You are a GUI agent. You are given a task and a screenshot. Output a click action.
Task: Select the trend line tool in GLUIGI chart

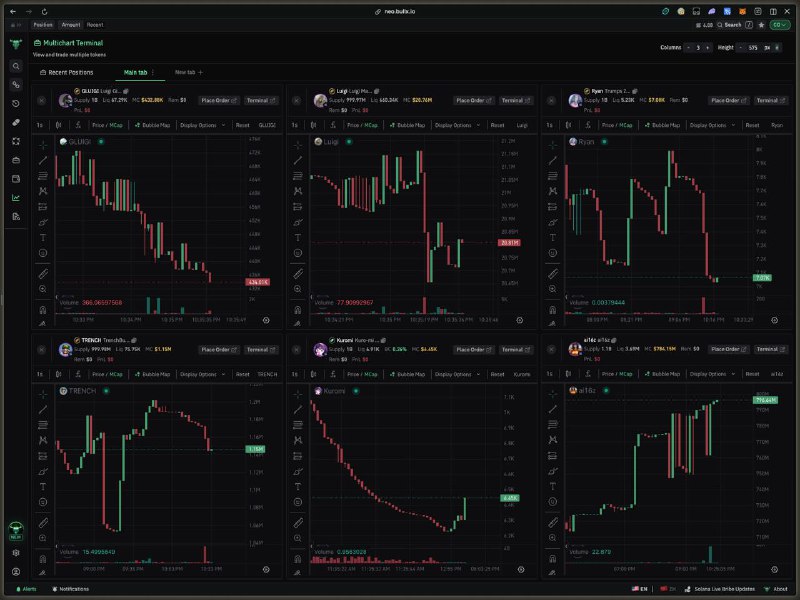click(43, 160)
